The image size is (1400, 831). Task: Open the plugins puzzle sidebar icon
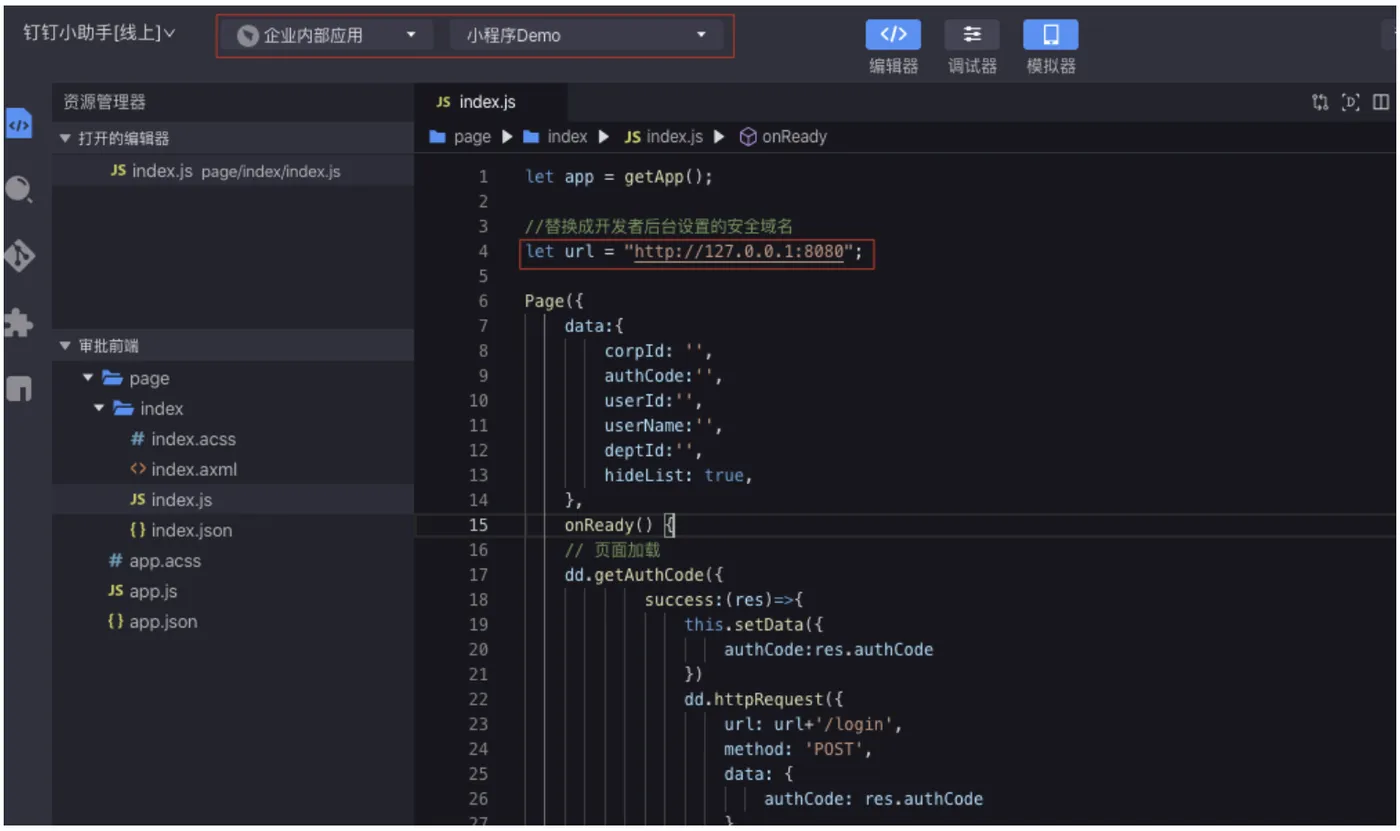19,322
